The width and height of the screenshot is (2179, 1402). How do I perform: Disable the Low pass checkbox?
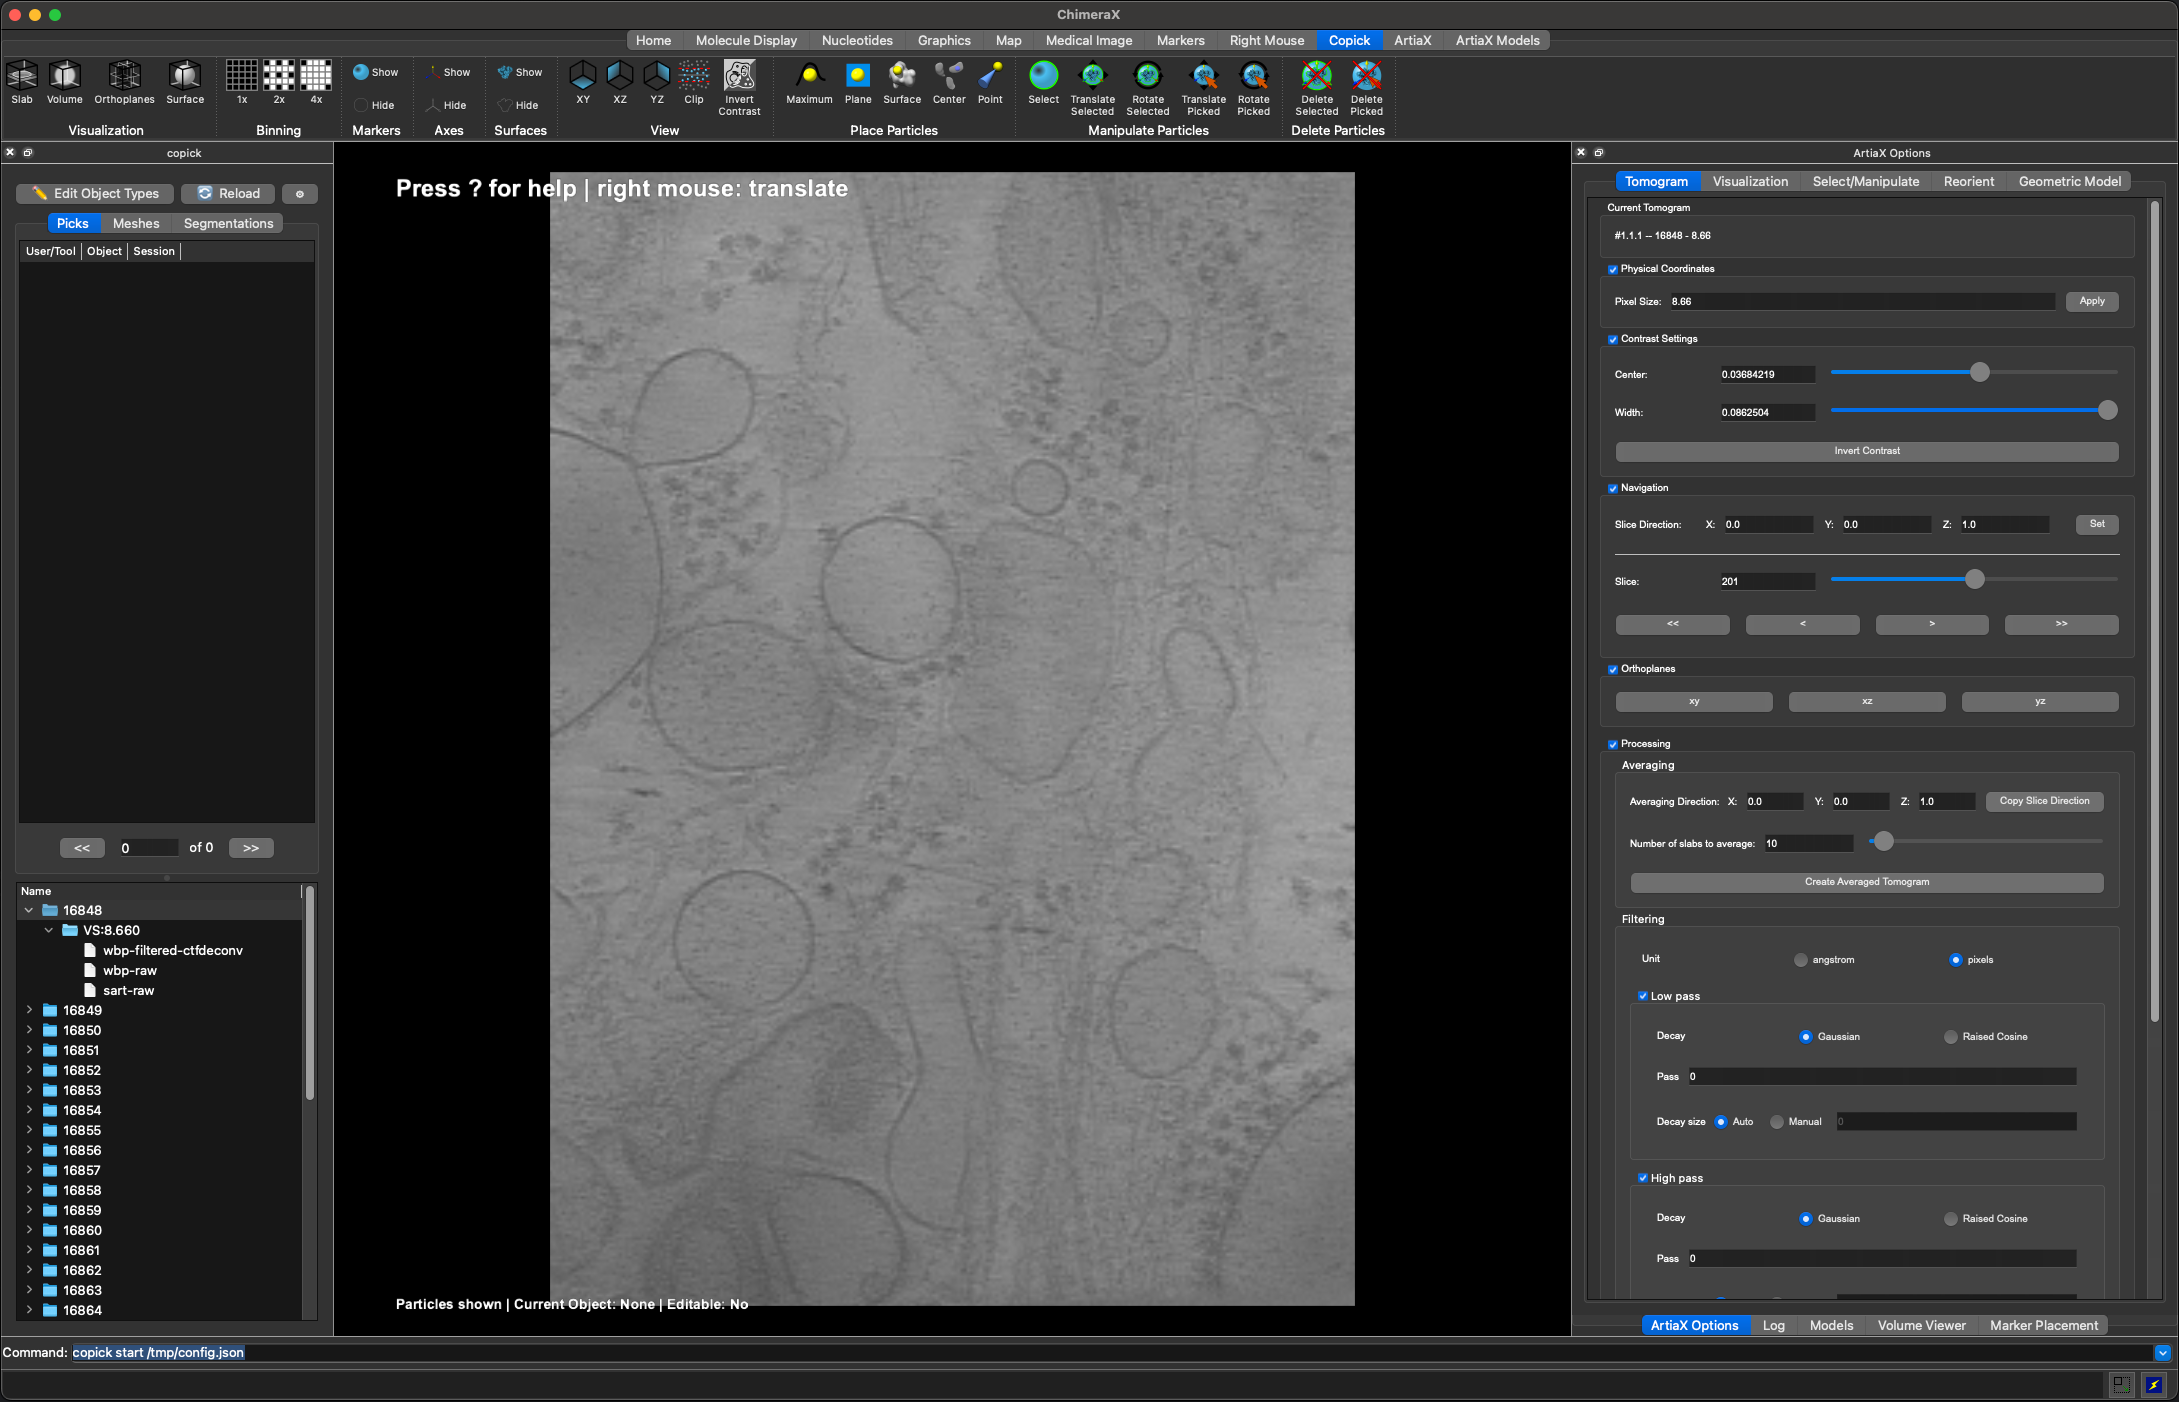click(1643, 996)
